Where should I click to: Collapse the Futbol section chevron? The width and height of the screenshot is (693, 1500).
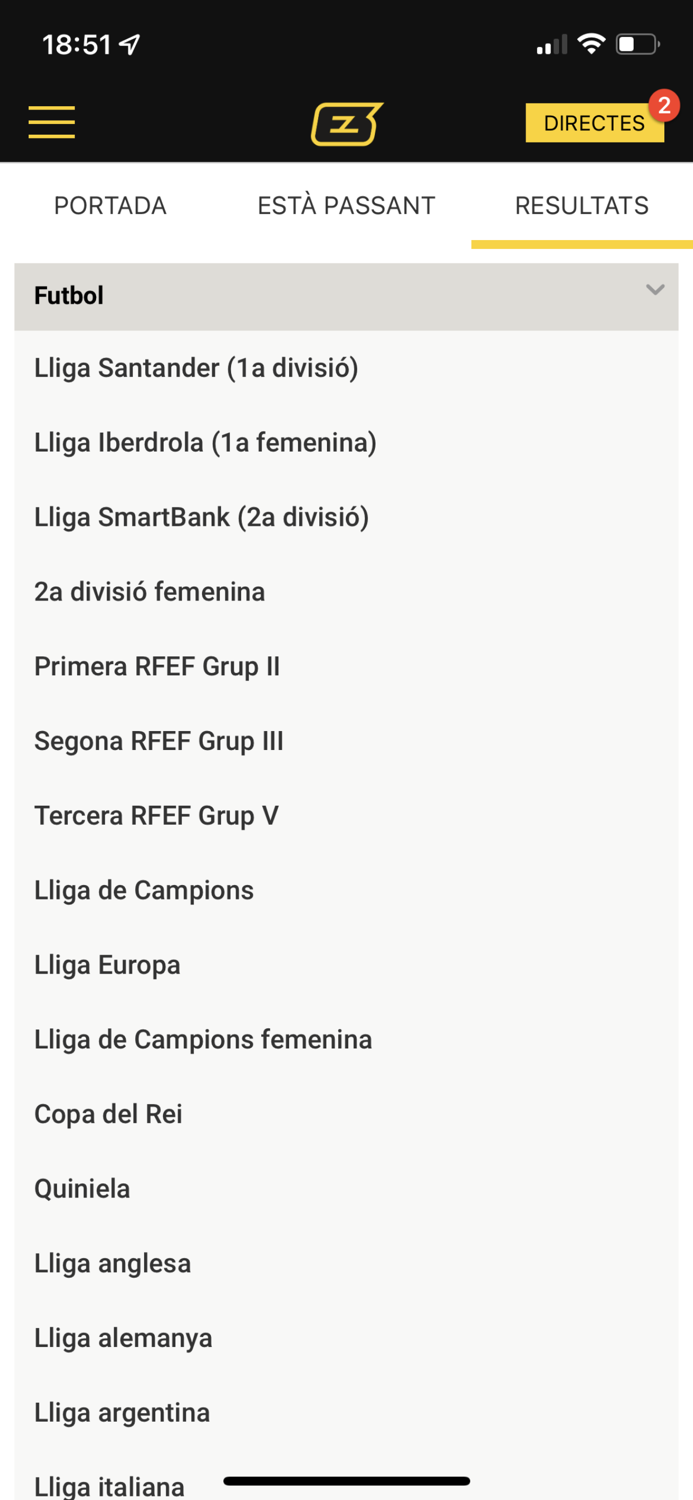pyautogui.click(x=655, y=291)
